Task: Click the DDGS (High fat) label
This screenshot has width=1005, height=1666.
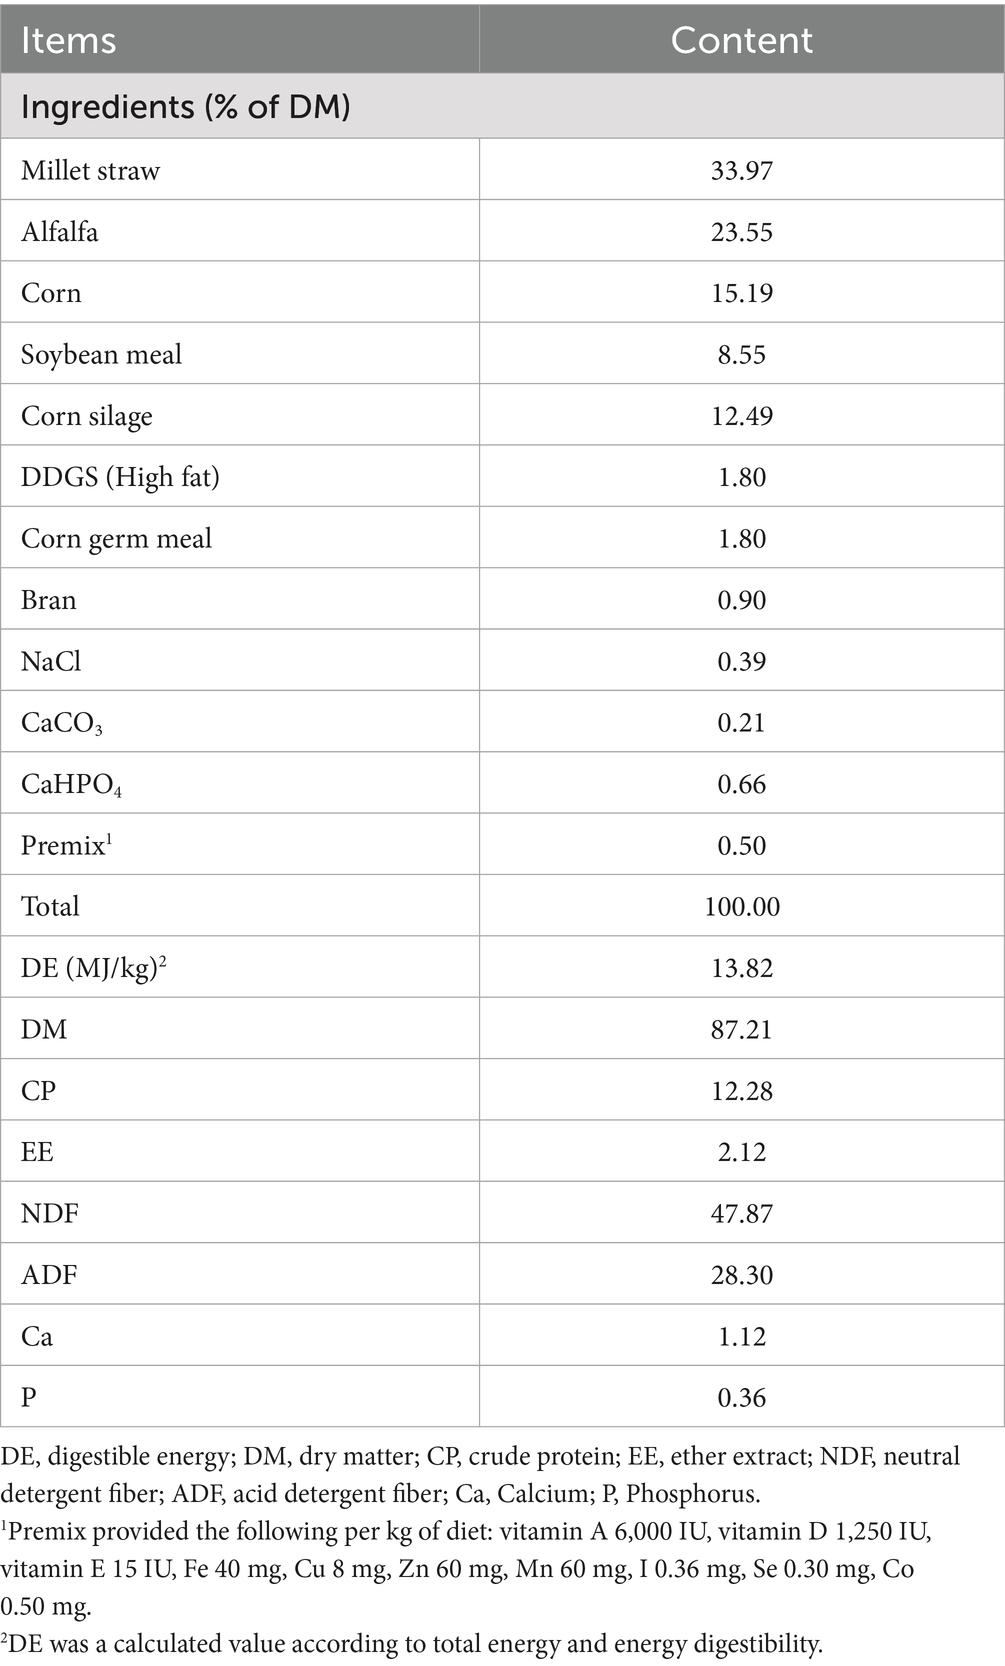Action: (x=120, y=477)
